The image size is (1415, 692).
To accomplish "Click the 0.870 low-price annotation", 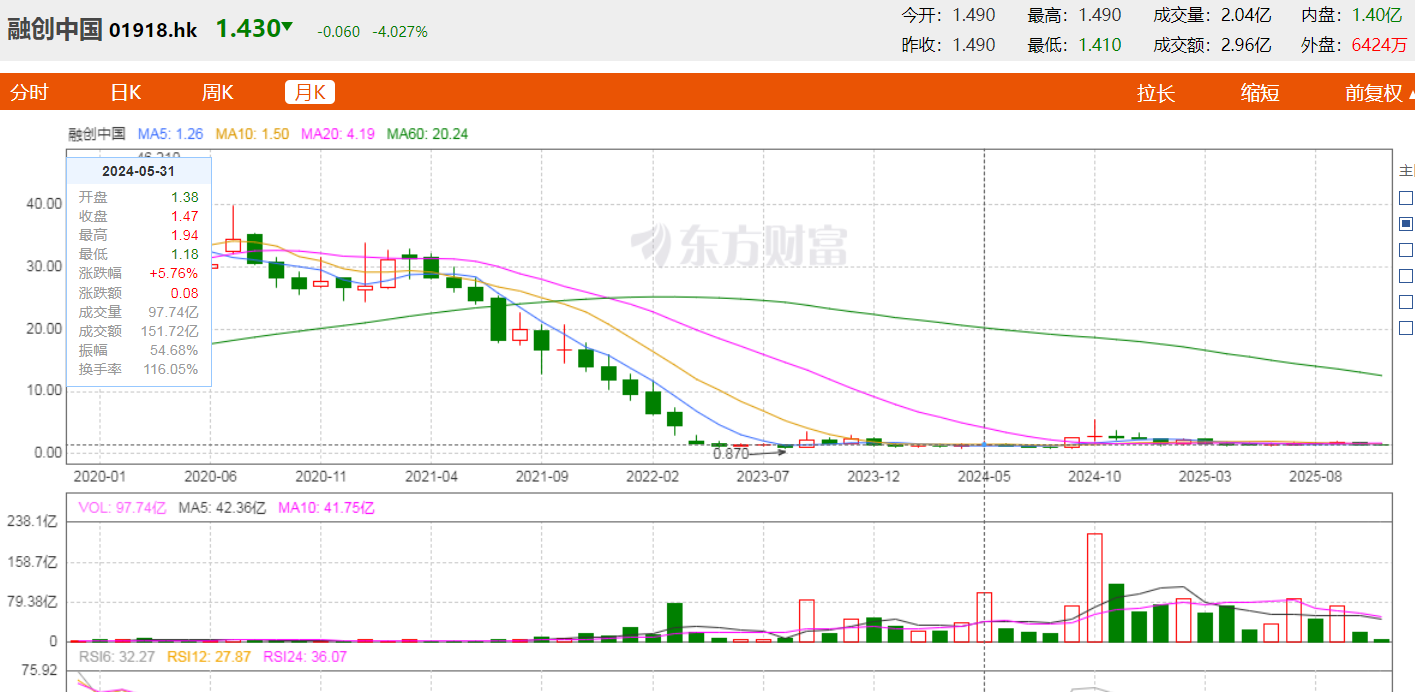I will pos(731,453).
